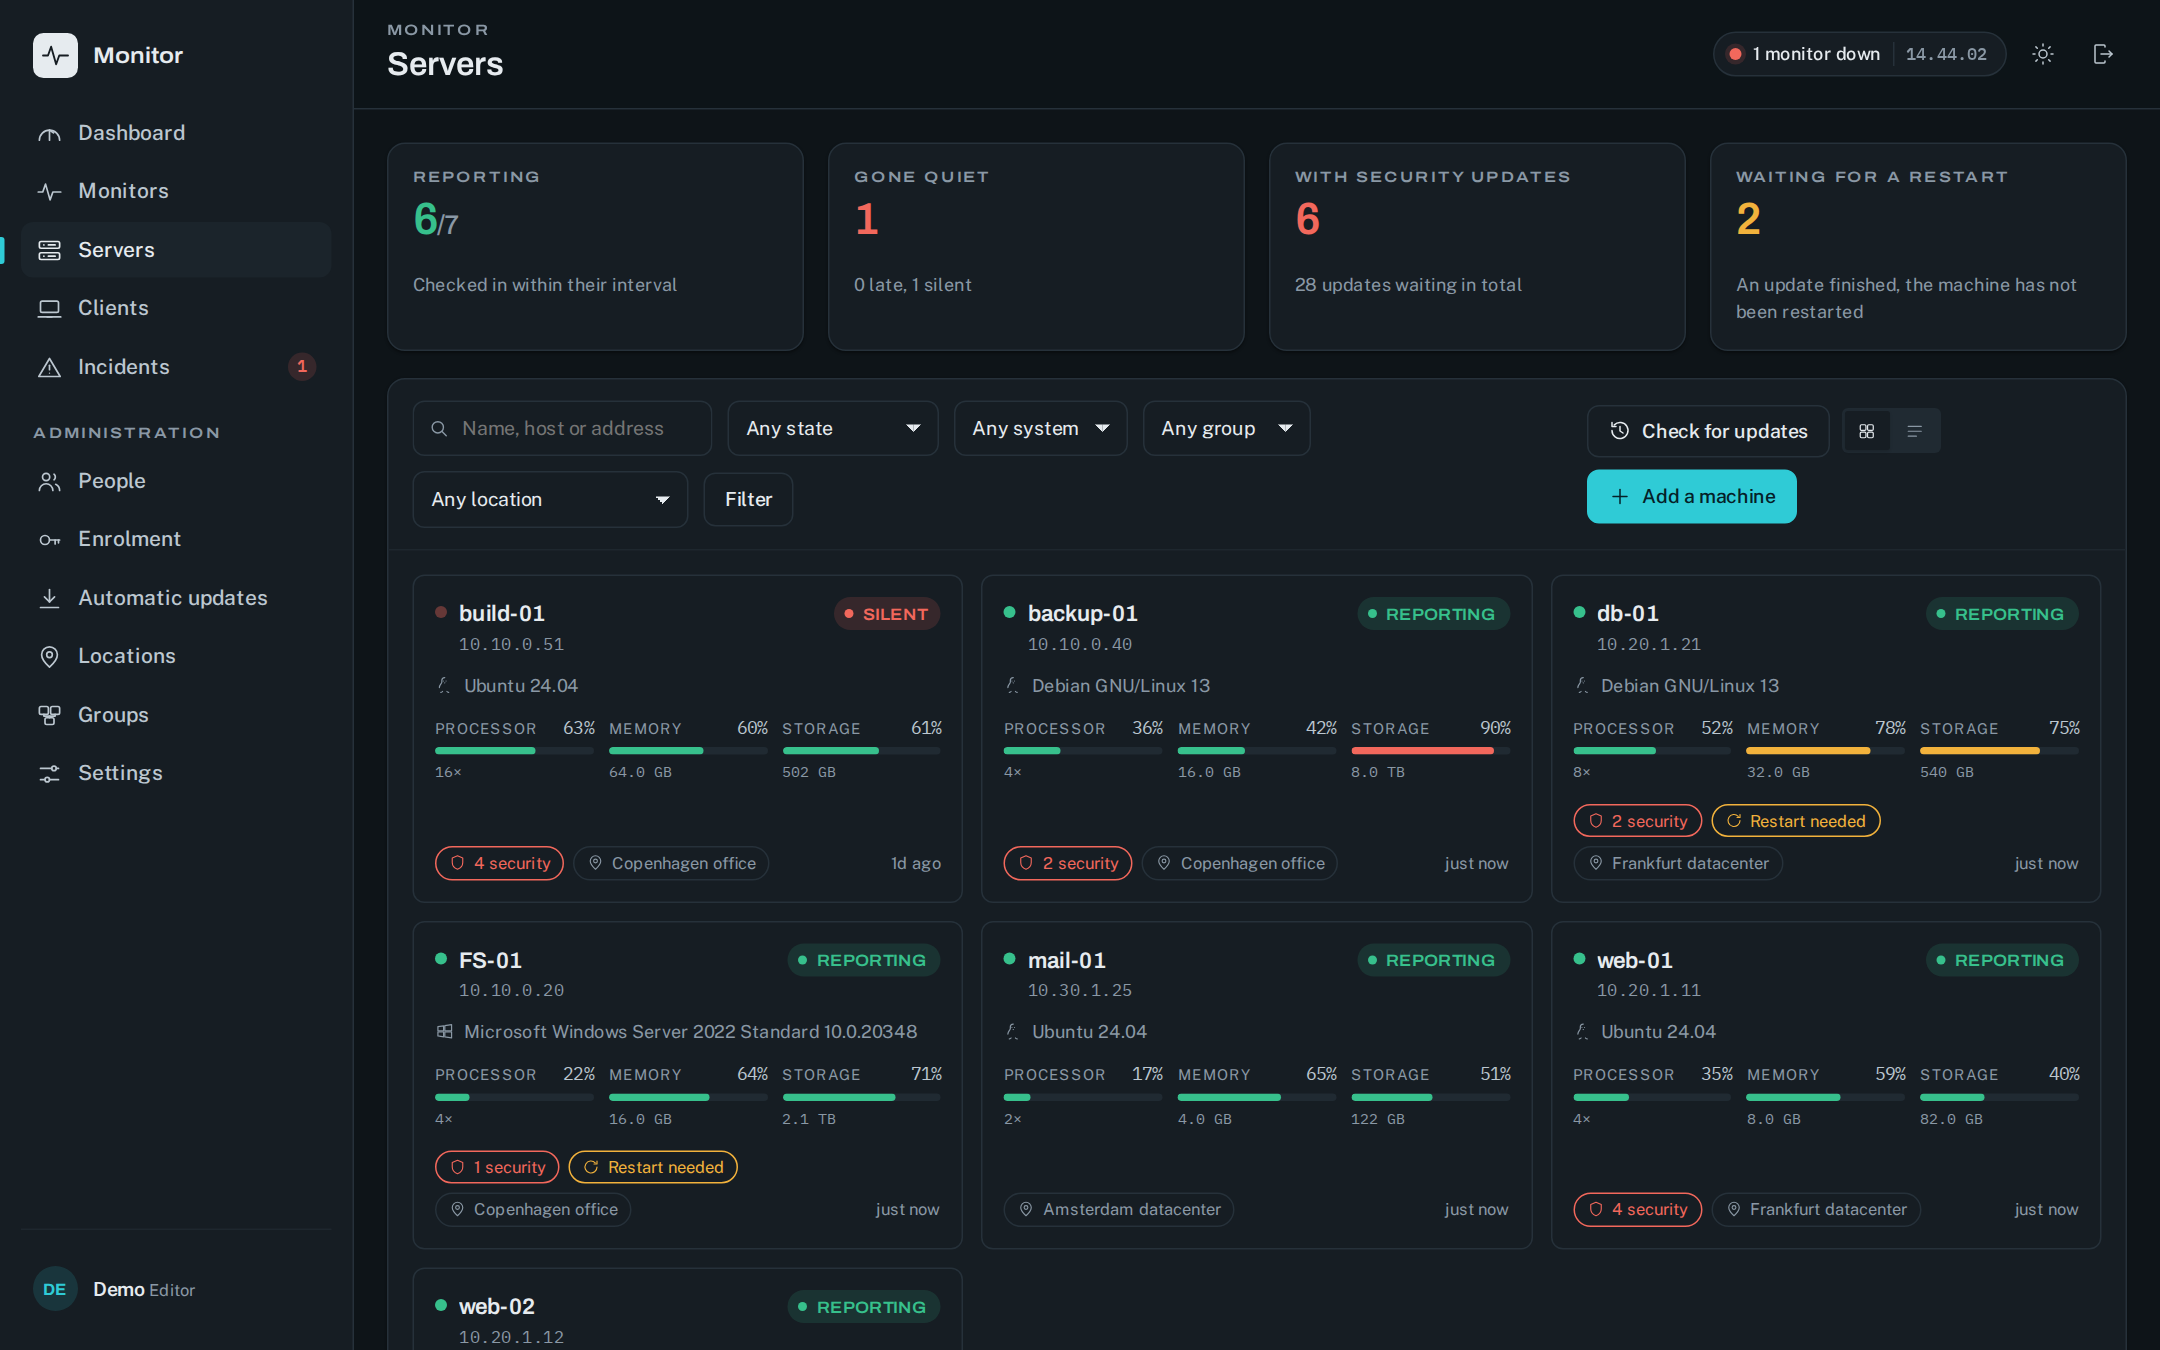This screenshot has height=1350, width=2160.
Task: Toggle the light theme sun icon
Action: pos(2043,54)
